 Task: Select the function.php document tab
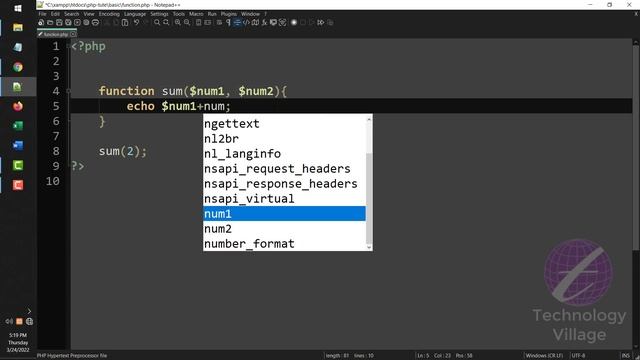[x=56, y=34]
